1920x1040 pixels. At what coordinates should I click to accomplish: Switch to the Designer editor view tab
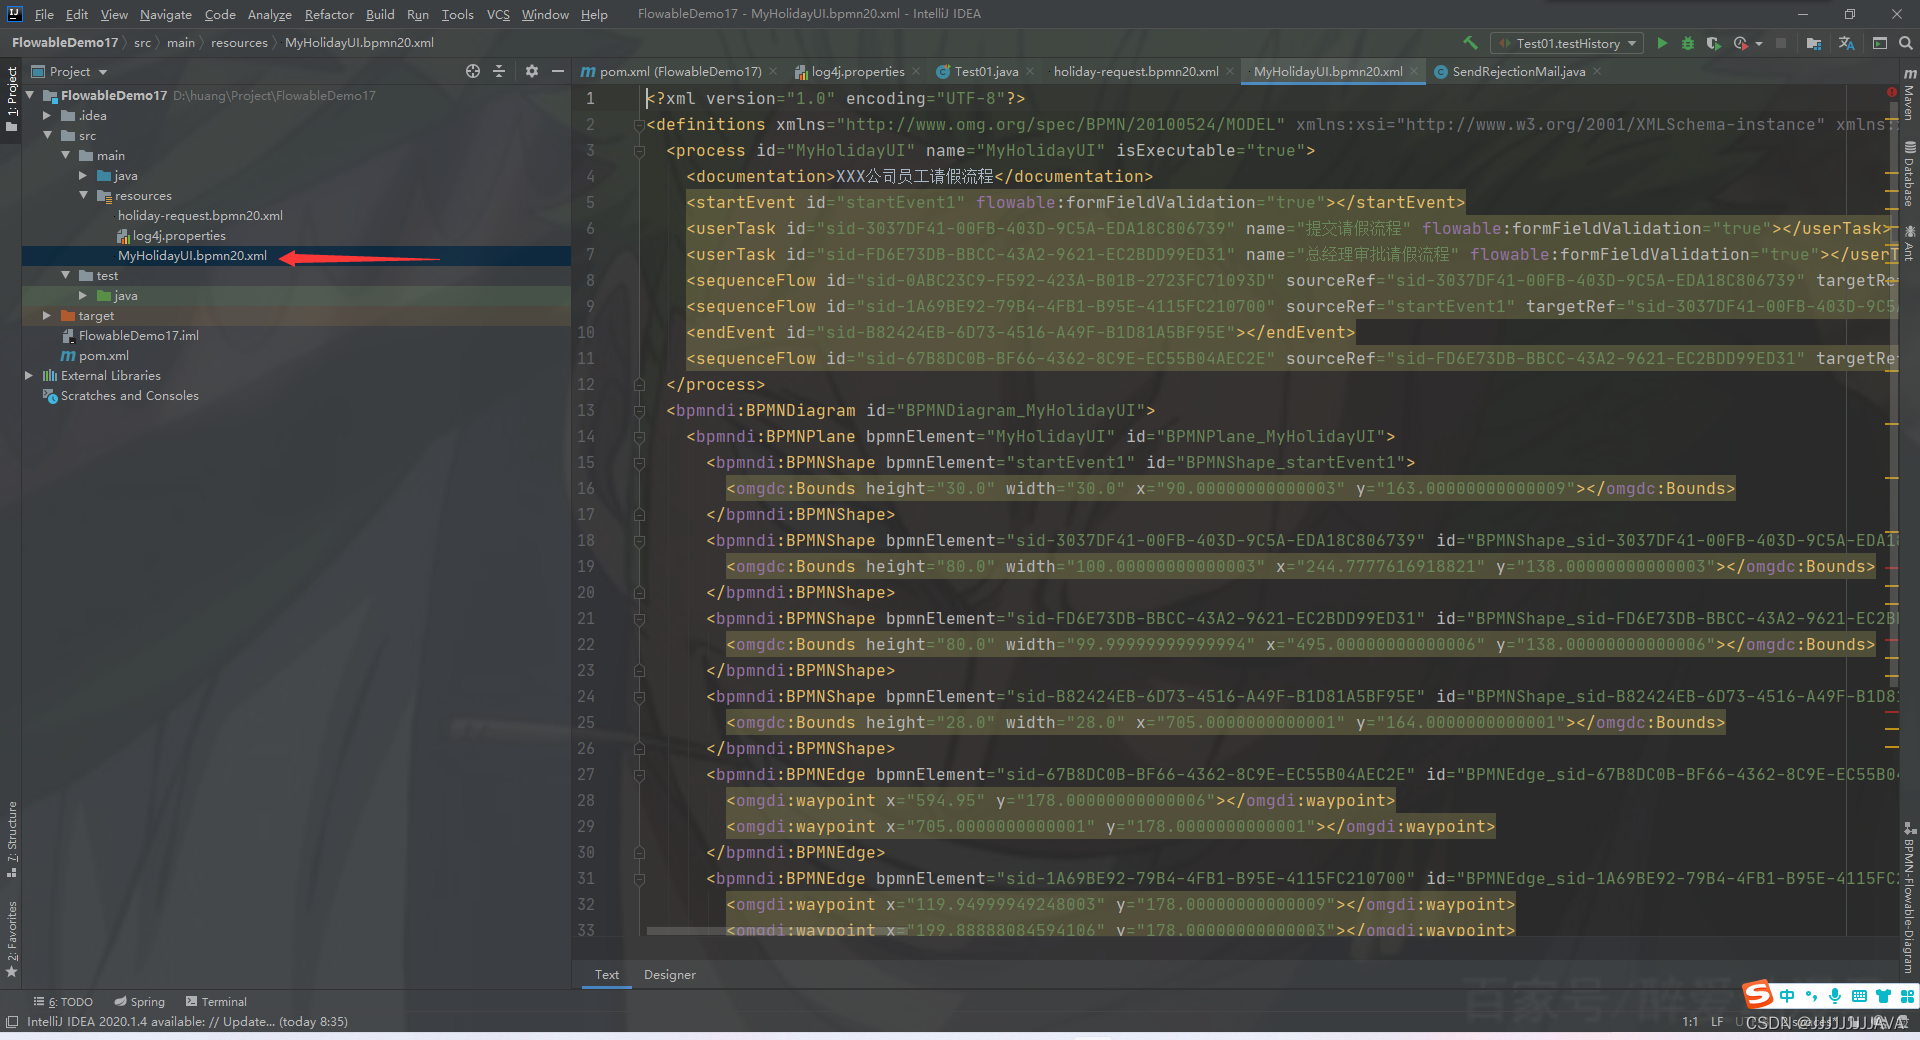[x=669, y=974]
